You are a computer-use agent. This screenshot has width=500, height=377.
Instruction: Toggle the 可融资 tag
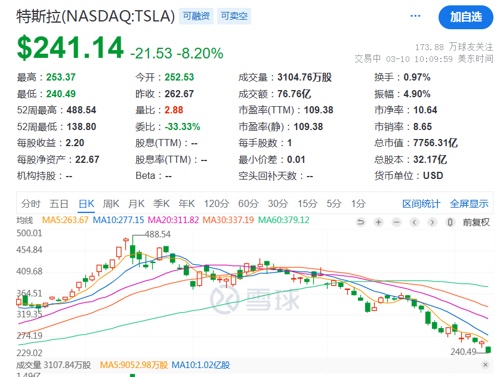[x=196, y=16]
